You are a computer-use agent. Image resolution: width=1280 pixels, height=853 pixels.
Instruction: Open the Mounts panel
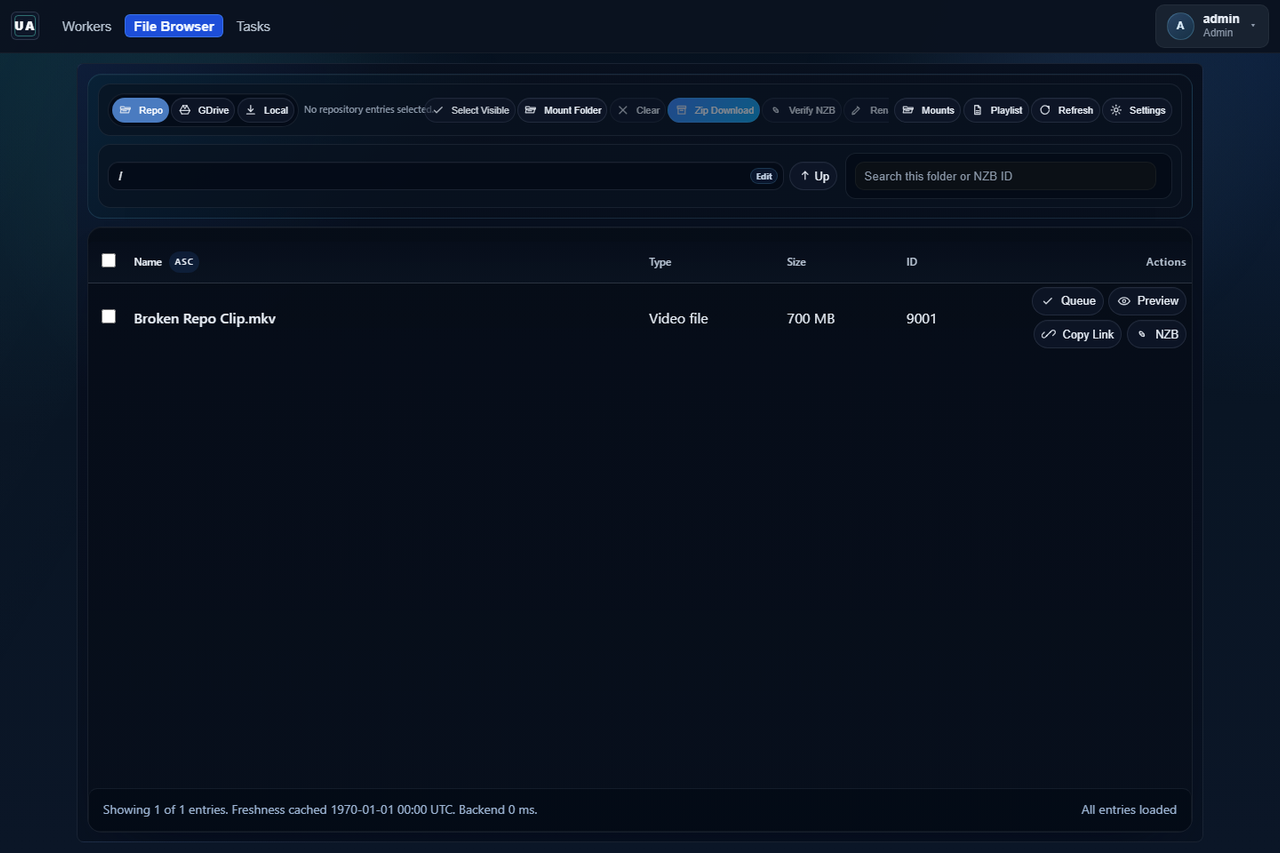click(928, 110)
